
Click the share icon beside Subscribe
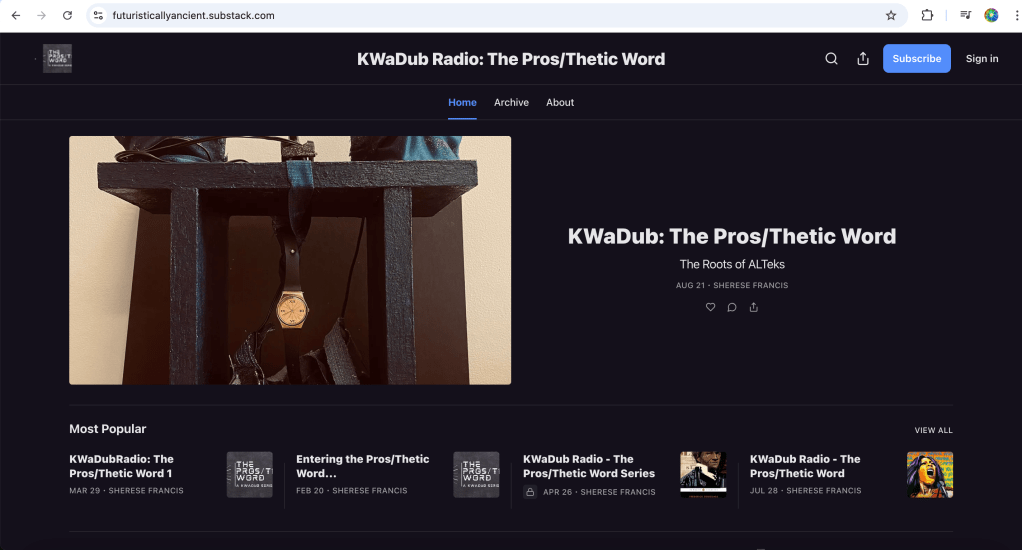pyautogui.click(x=863, y=59)
